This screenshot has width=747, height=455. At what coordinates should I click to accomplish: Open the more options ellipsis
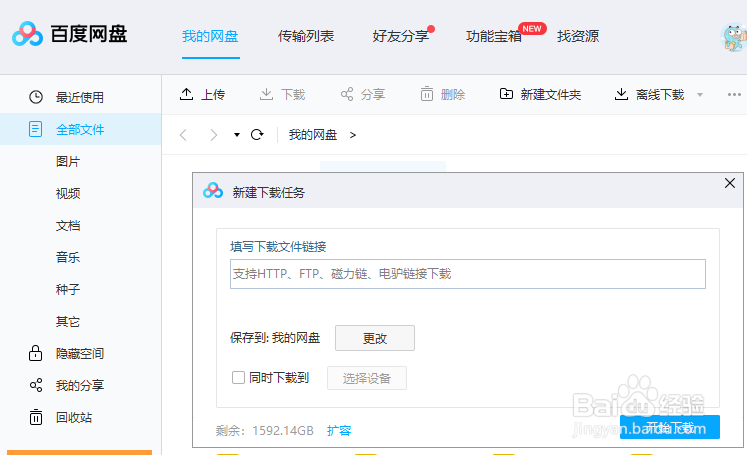click(734, 94)
